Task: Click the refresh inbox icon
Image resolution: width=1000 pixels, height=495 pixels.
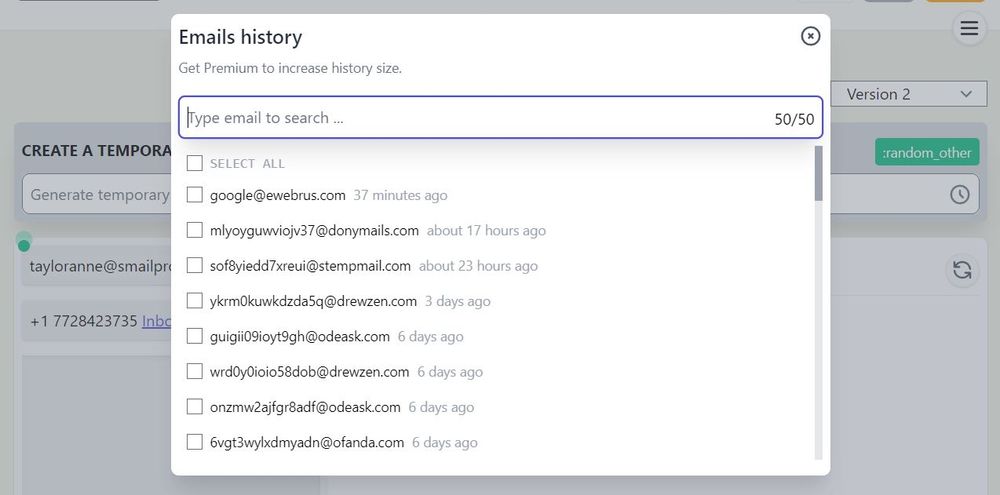Action: [962, 270]
